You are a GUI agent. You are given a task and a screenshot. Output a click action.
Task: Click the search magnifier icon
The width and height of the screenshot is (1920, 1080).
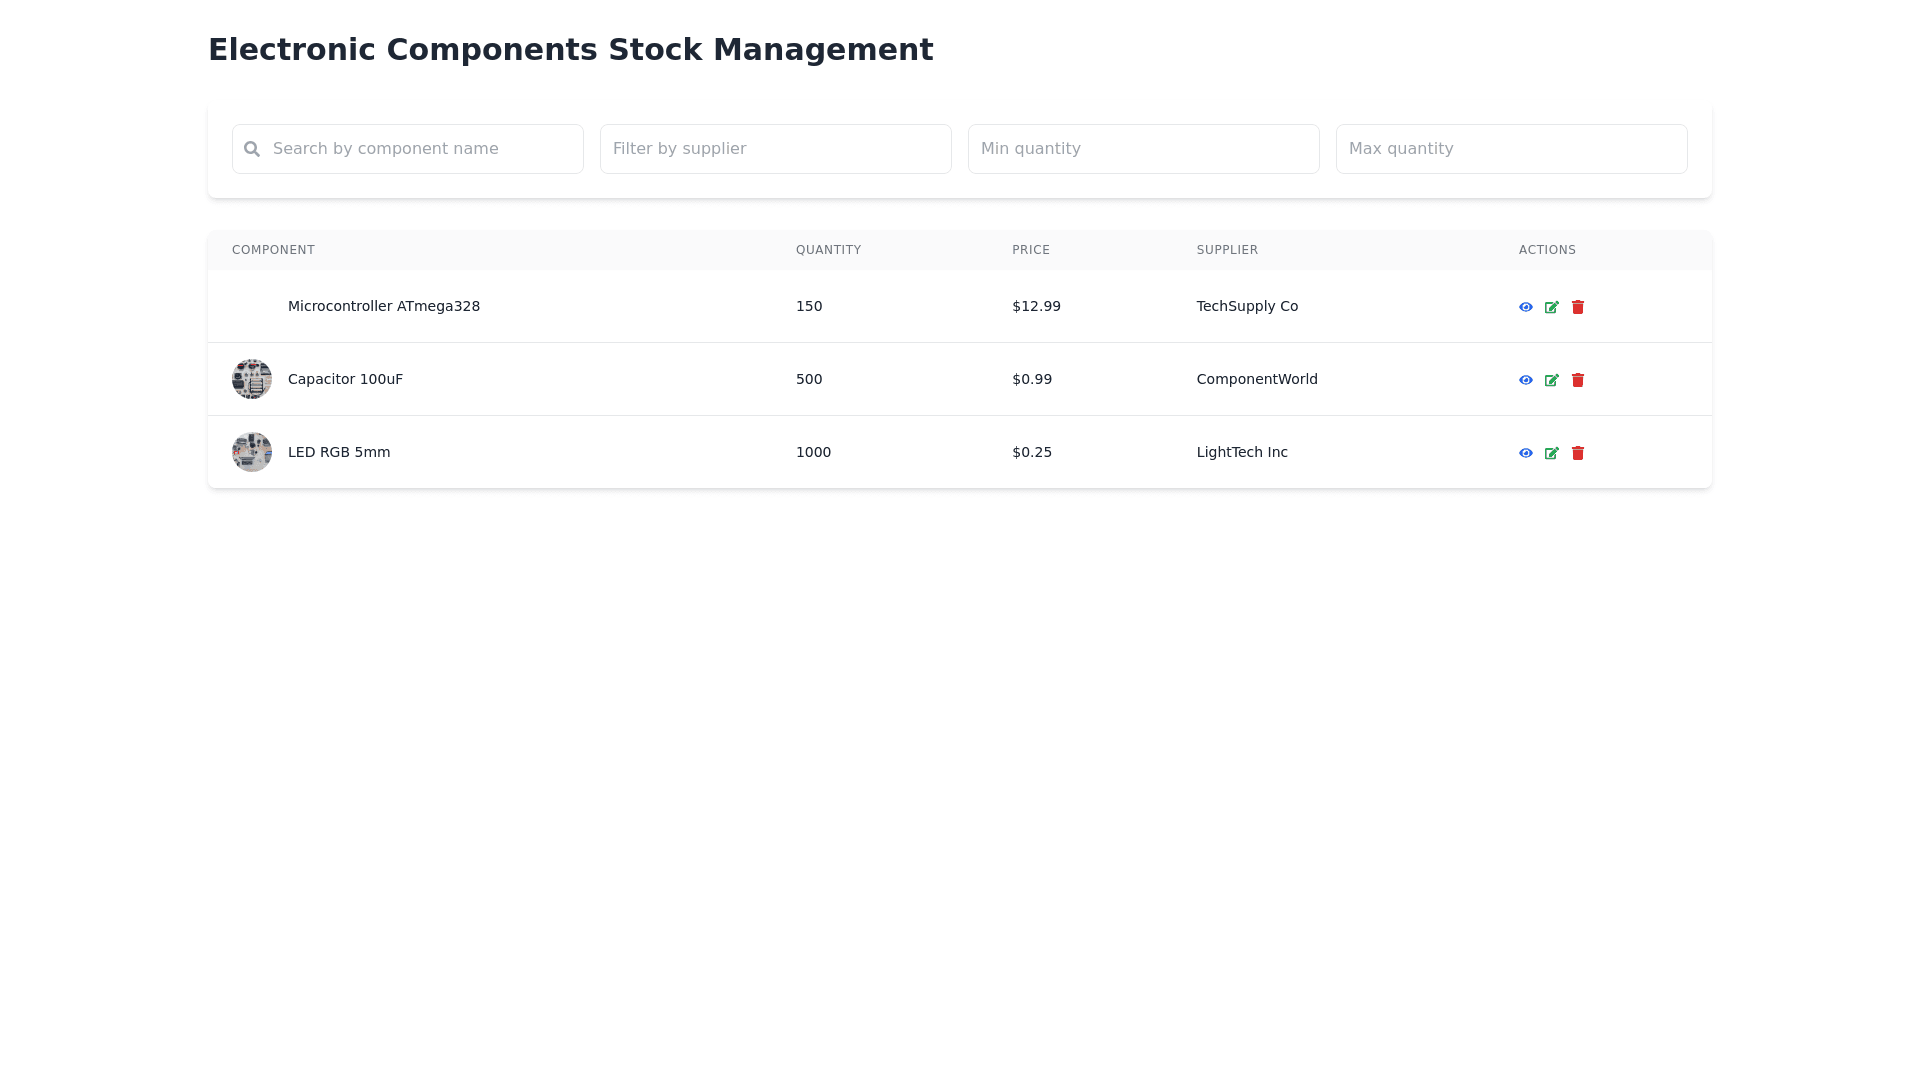(252, 149)
